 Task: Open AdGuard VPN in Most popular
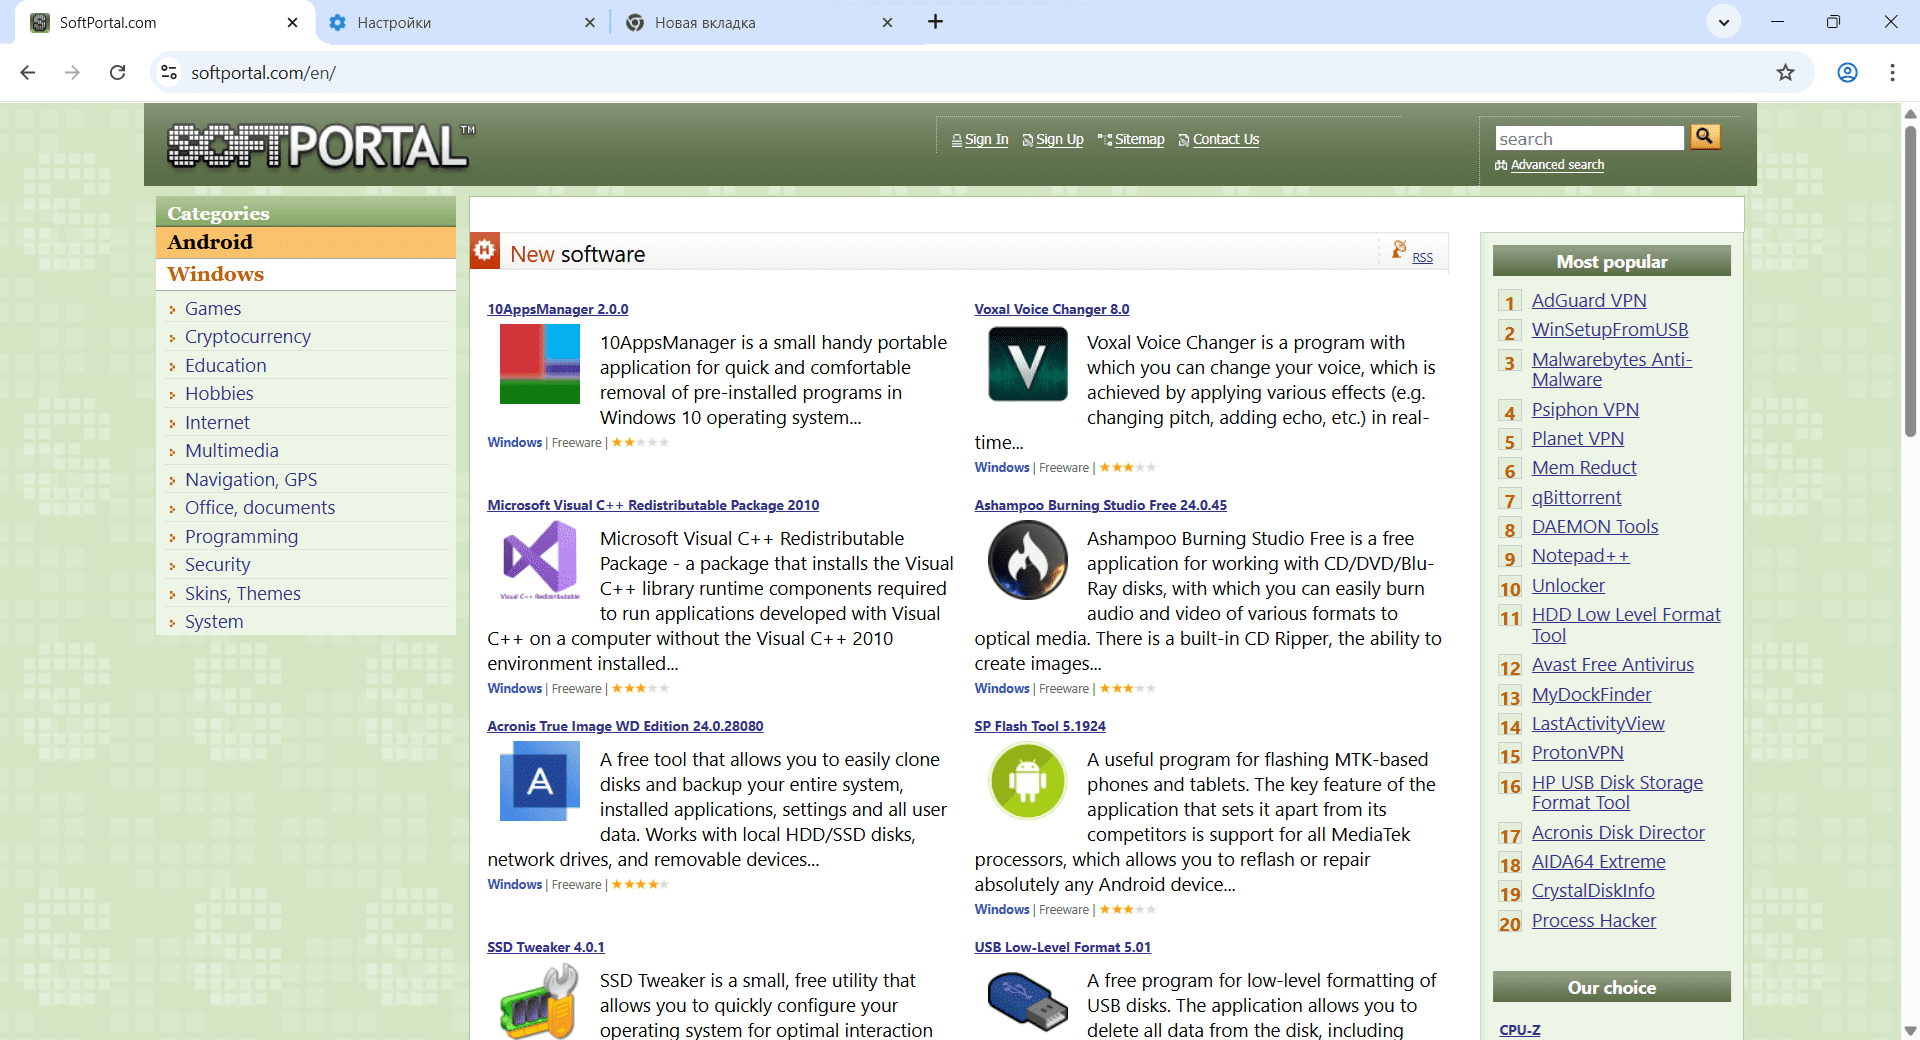1589,301
